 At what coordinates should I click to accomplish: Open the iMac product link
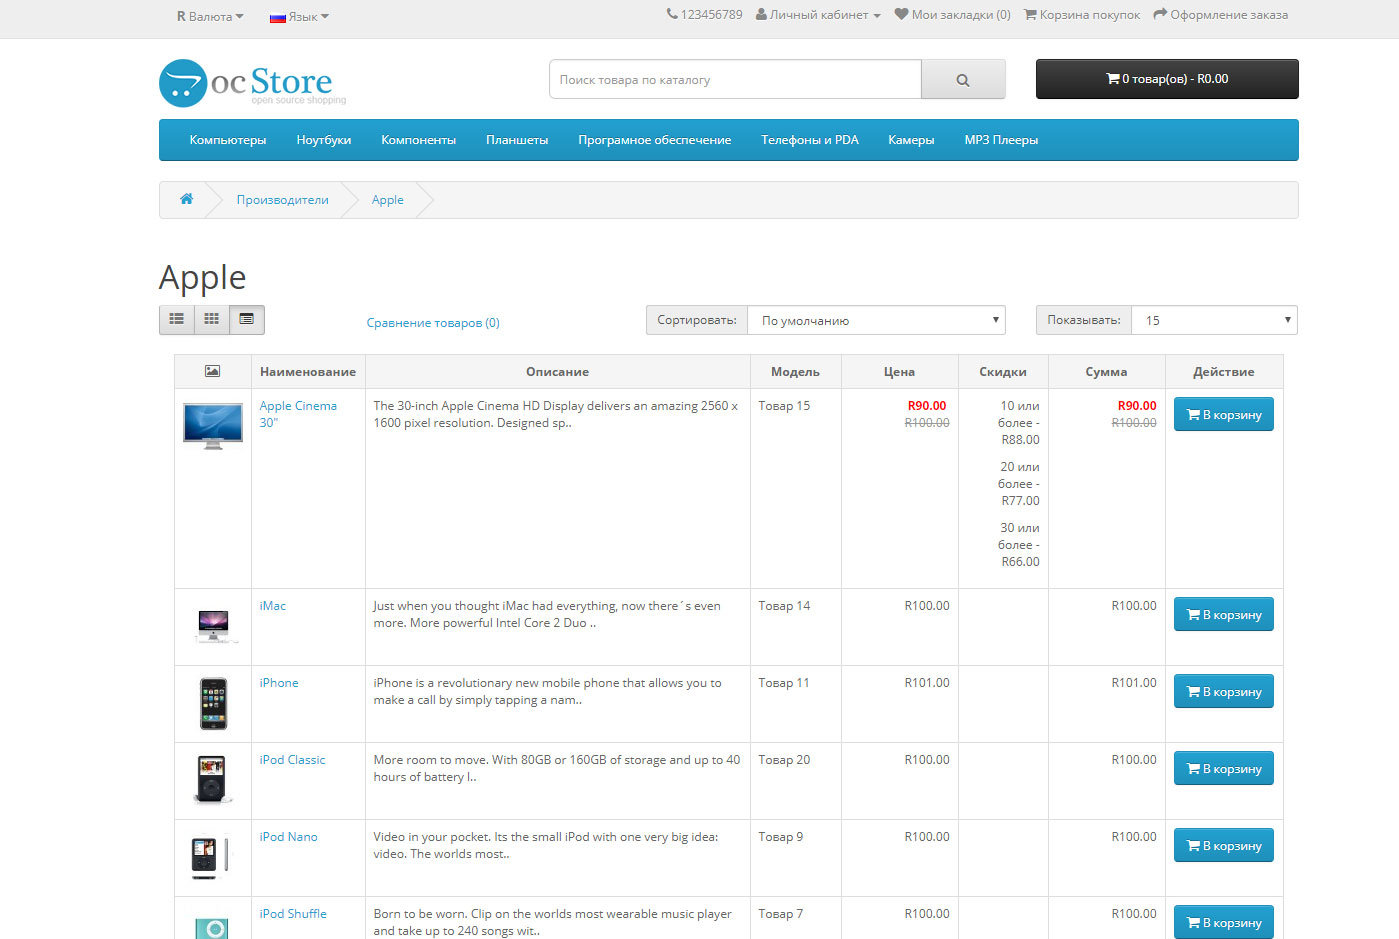[273, 606]
